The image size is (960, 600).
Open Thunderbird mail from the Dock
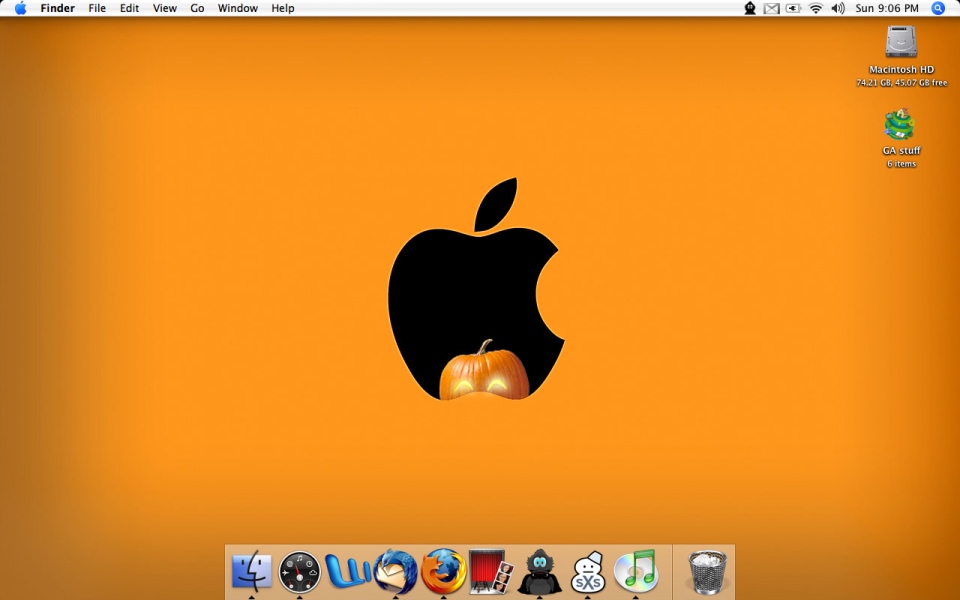coord(396,572)
